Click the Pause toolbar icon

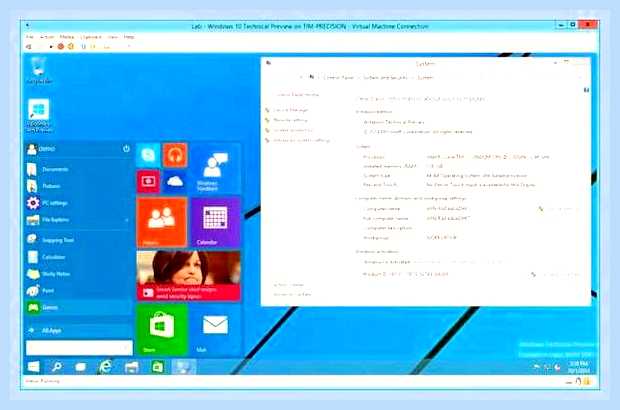point(83,47)
